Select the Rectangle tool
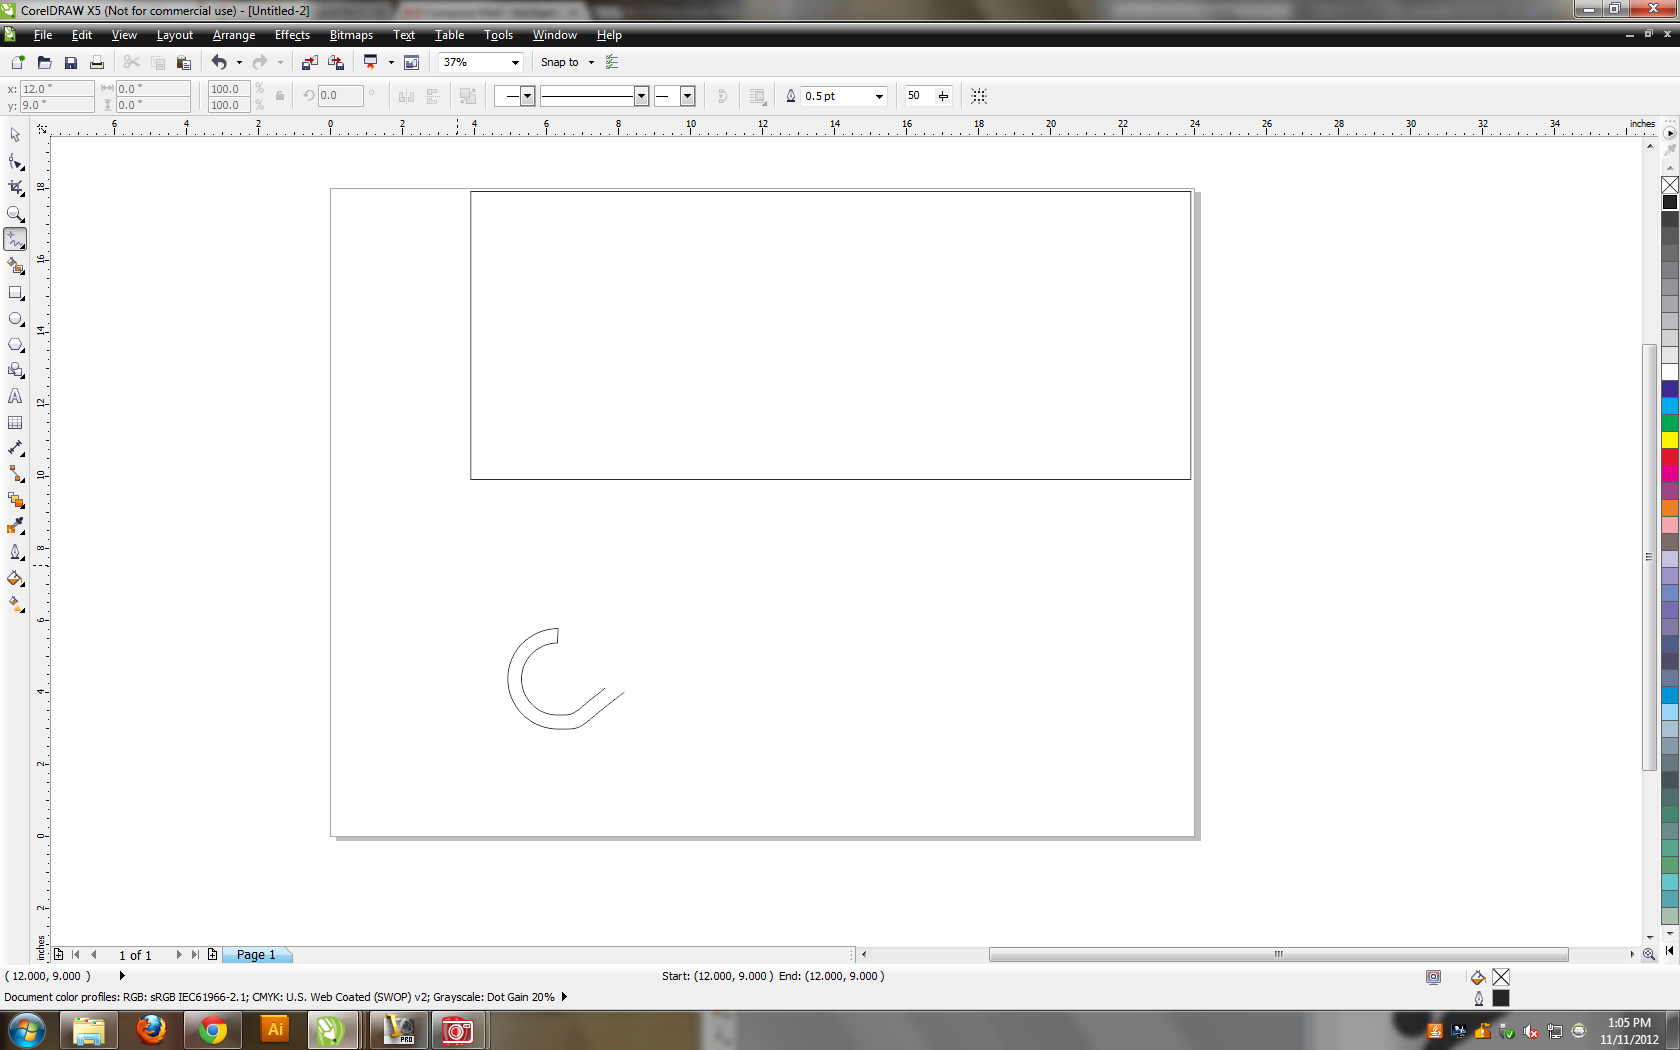 click(15, 293)
